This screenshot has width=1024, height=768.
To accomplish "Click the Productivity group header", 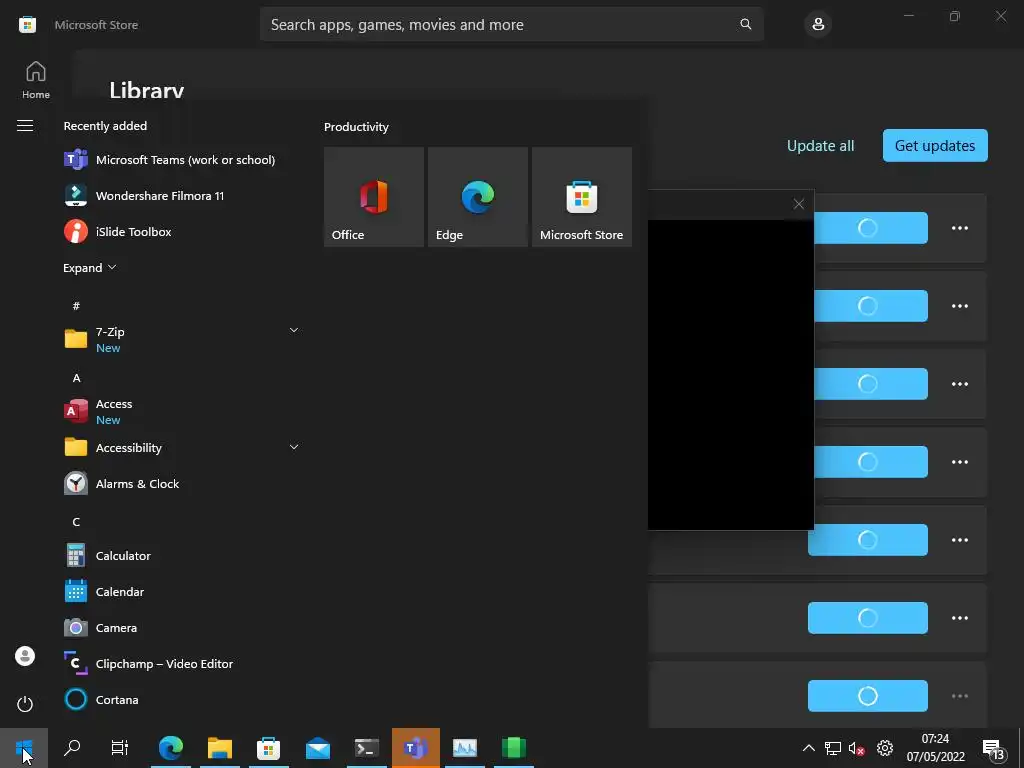I will [x=356, y=127].
